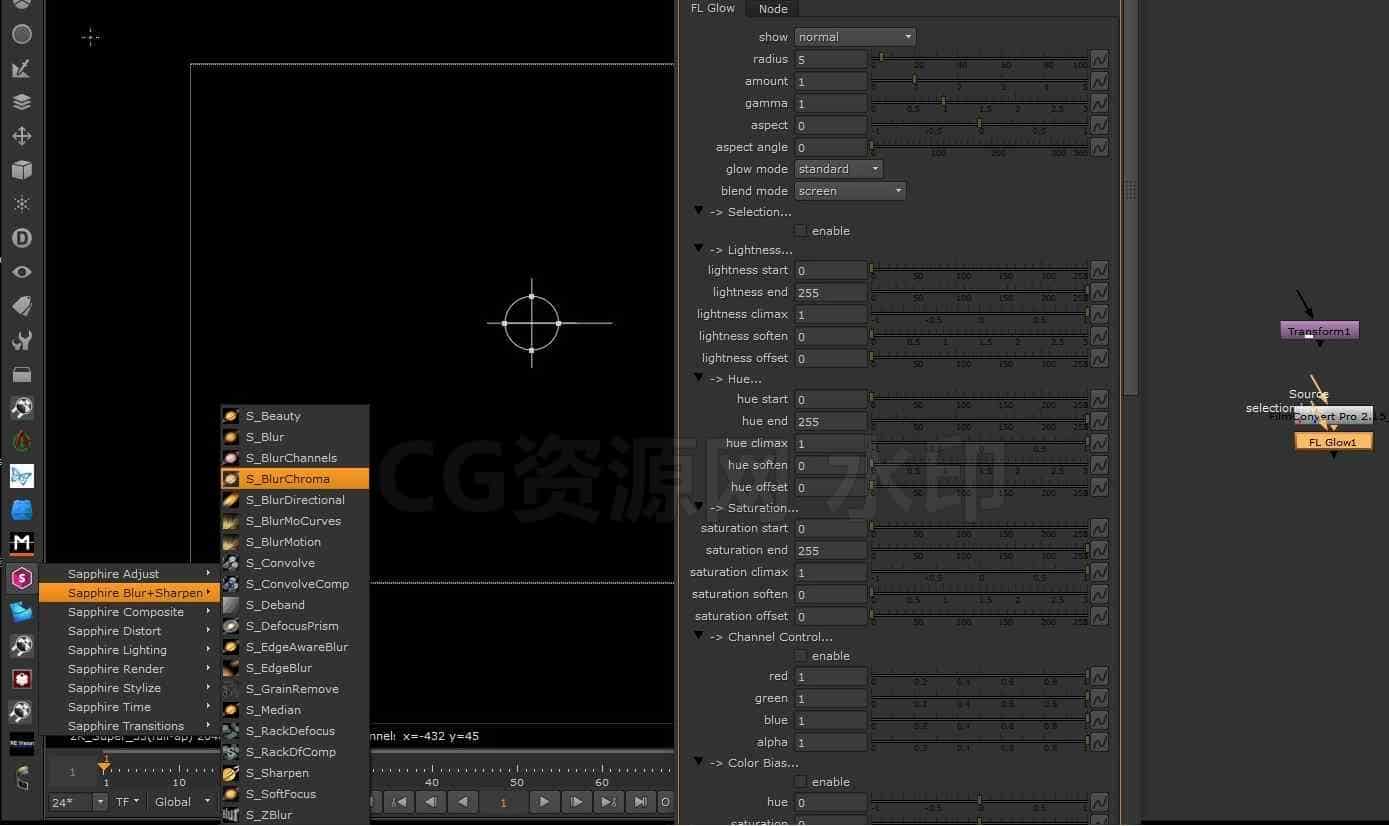Open the Views eye toolbar icon
Screen dimensions: 1389x826
pyautogui.click(x=22, y=272)
